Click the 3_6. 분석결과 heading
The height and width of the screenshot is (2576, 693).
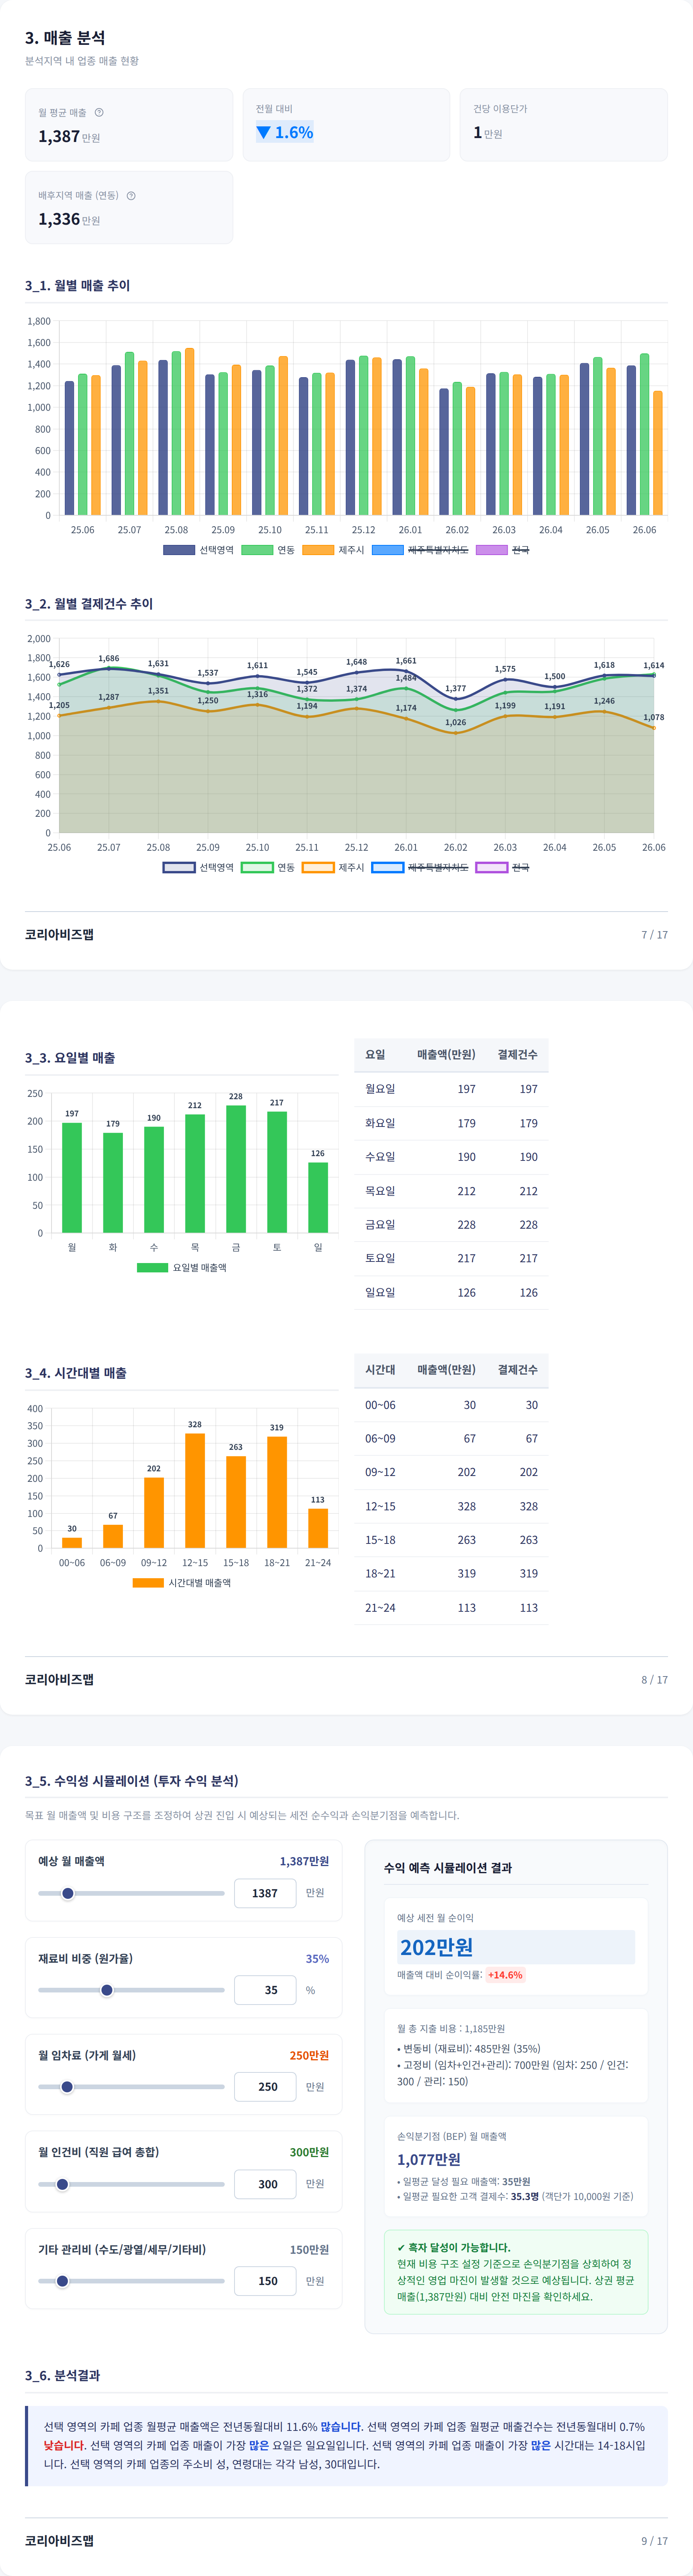(62, 2375)
